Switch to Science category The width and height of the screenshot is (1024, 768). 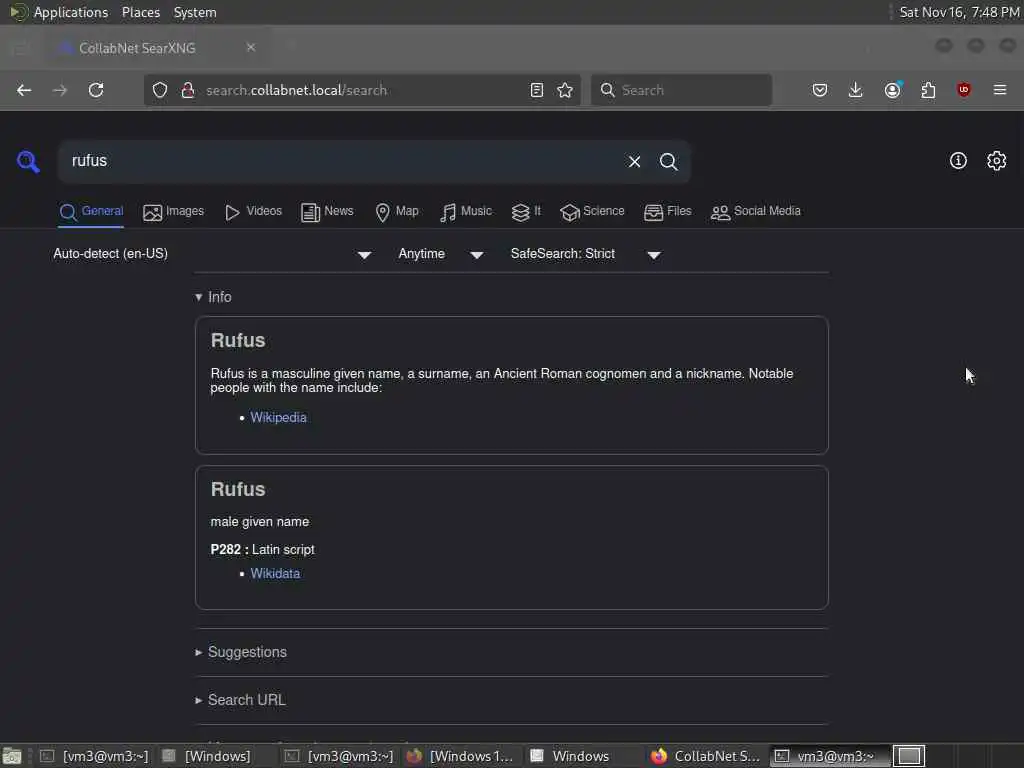click(592, 212)
